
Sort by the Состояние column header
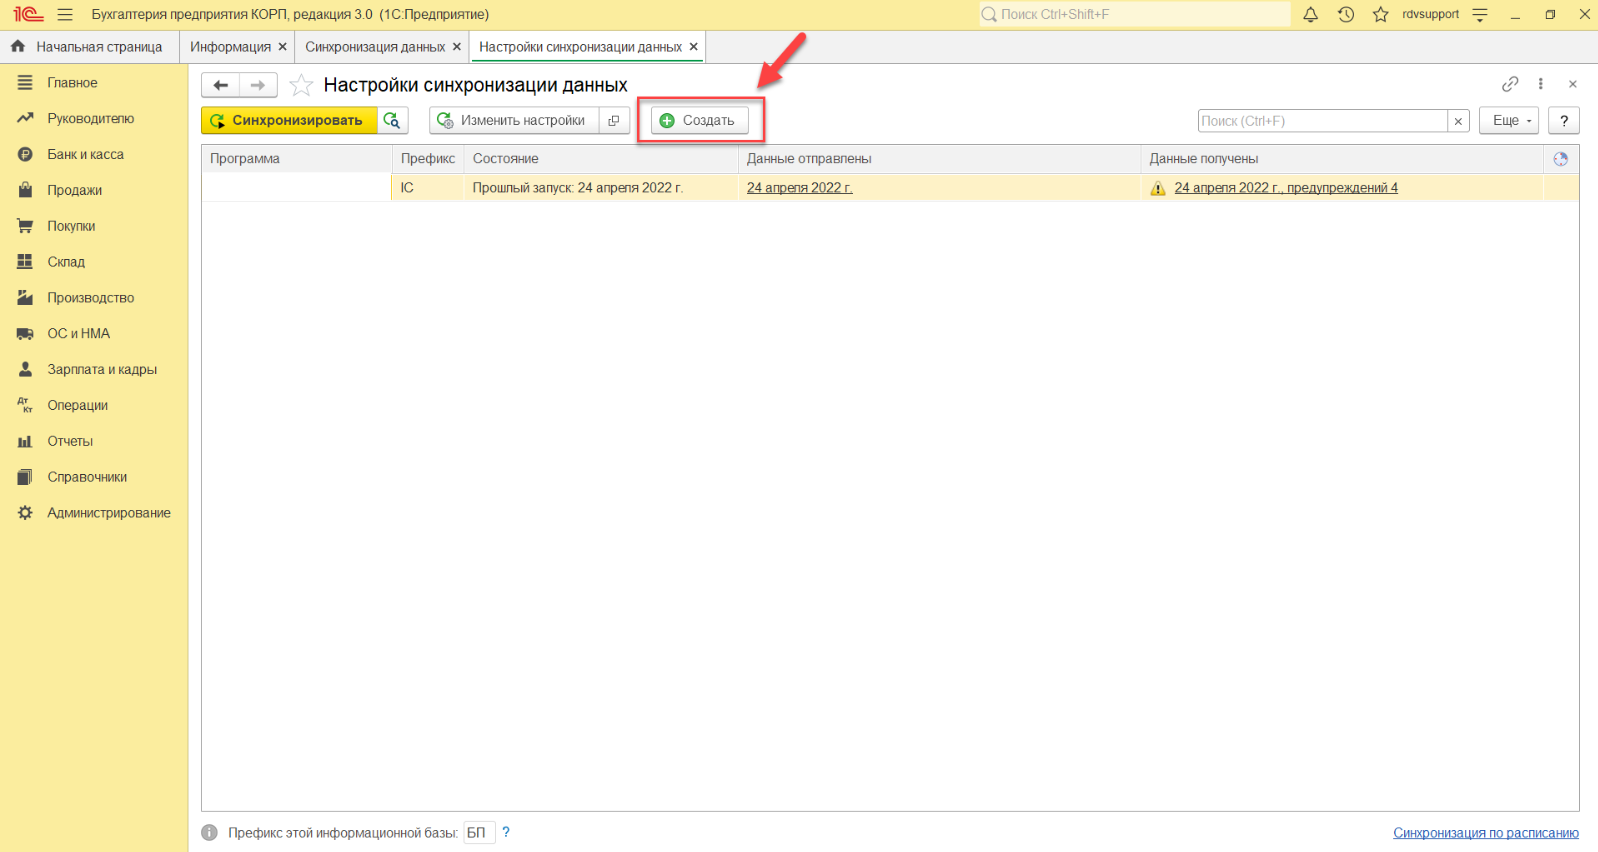coord(601,159)
